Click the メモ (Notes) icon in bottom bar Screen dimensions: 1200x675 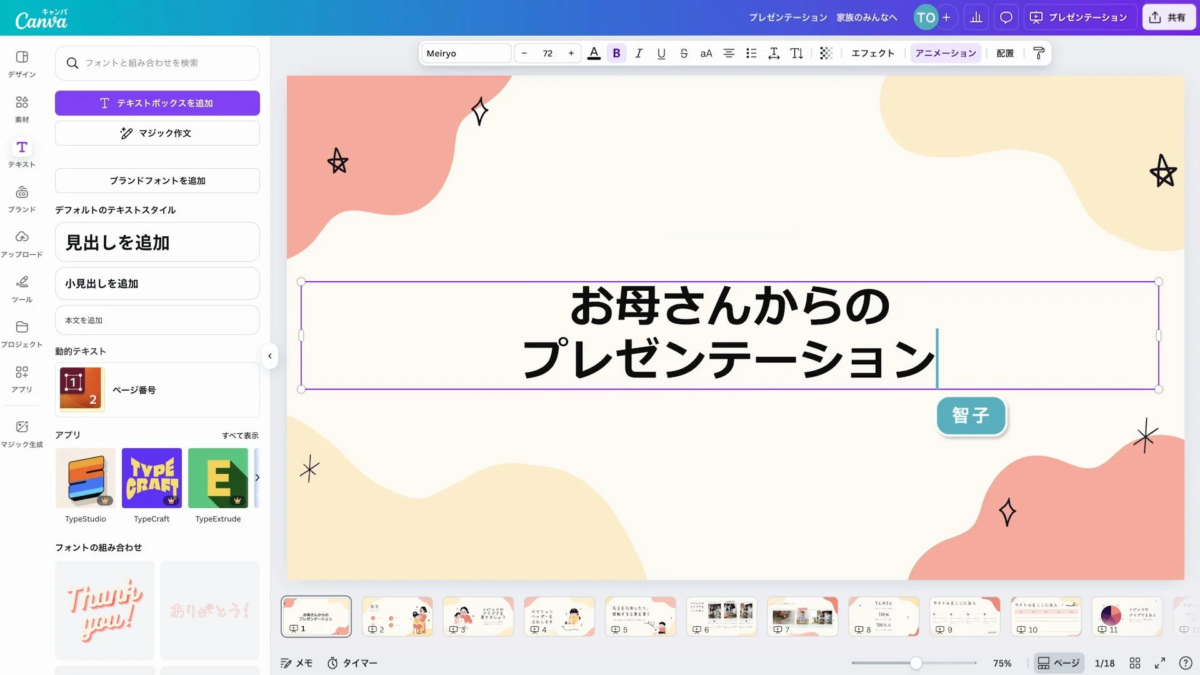coord(296,662)
